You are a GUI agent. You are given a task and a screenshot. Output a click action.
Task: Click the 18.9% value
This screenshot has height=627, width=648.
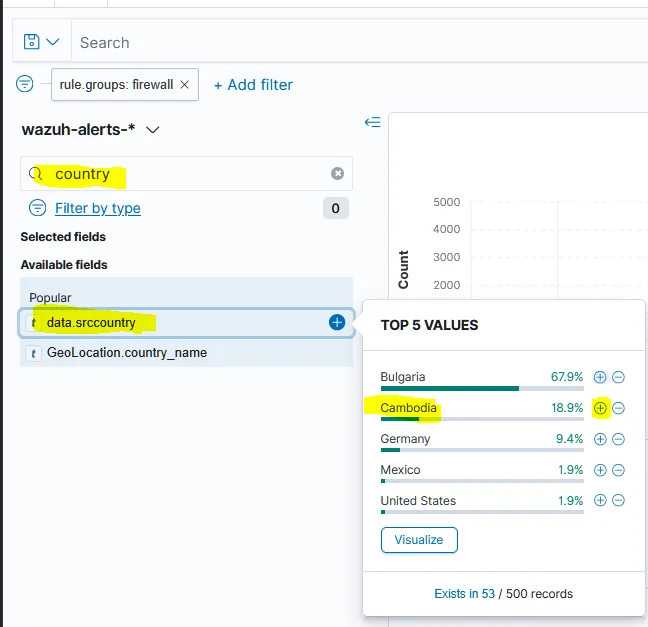(x=567, y=408)
